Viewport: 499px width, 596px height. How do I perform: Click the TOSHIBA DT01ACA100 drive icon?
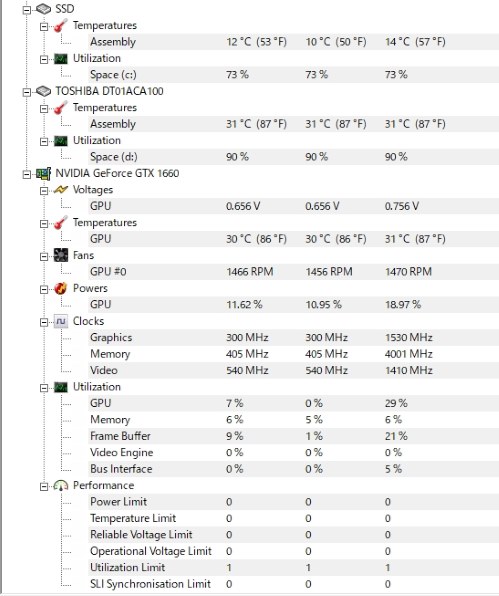(x=43, y=91)
